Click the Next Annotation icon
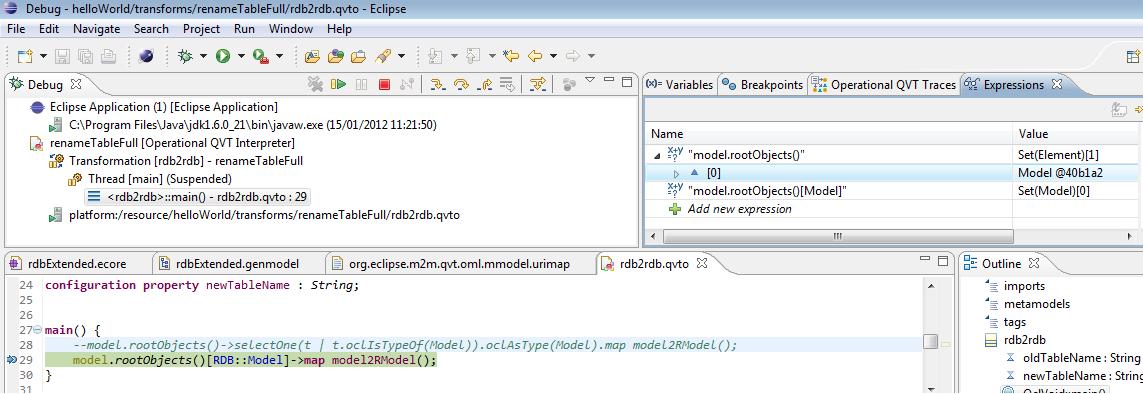This screenshot has width=1143, height=394. pos(435,56)
